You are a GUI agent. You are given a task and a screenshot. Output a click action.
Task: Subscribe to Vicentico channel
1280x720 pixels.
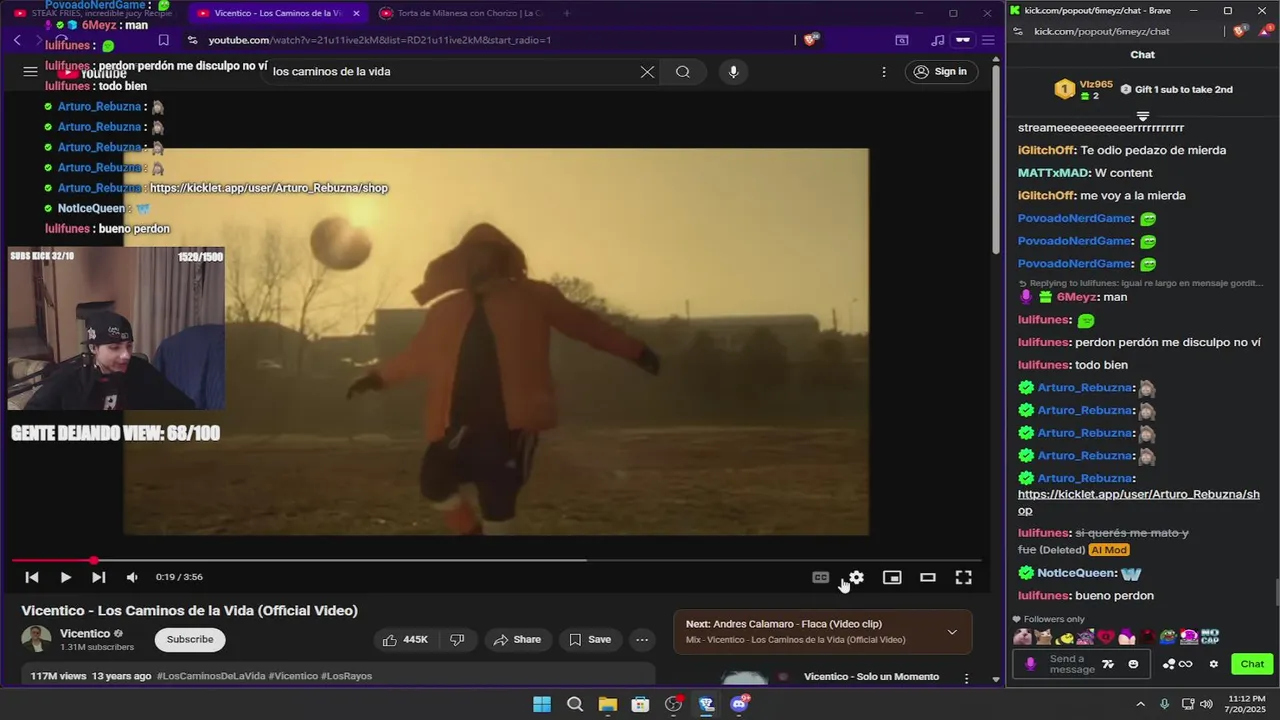coord(190,639)
